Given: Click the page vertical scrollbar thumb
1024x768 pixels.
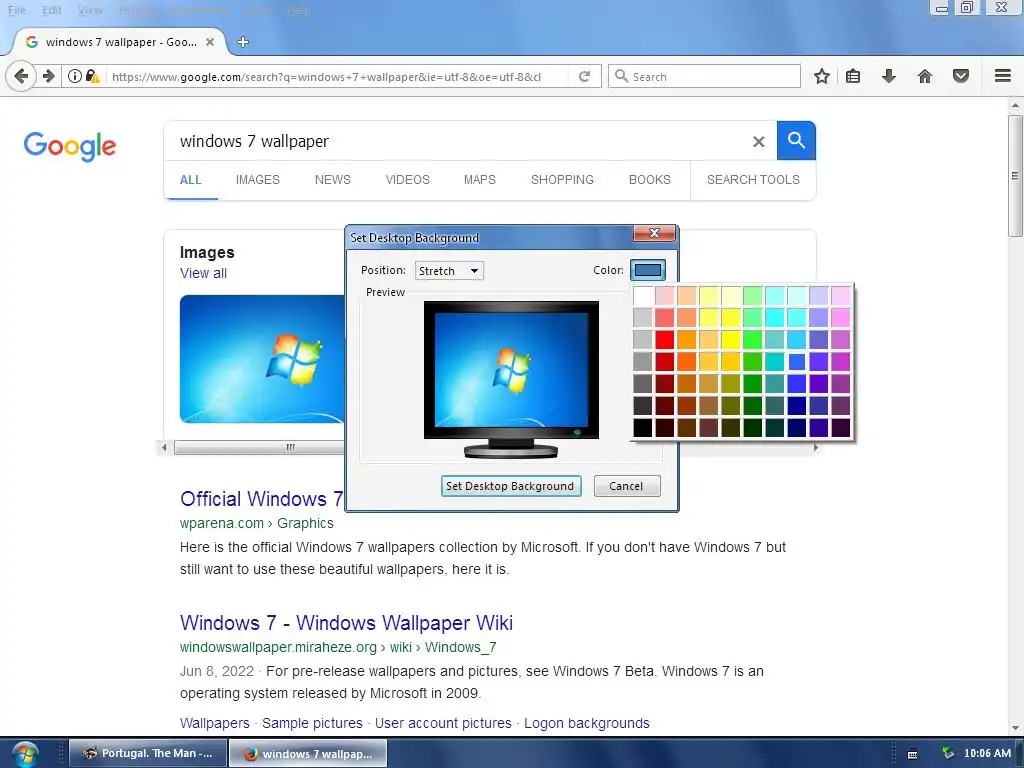Looking at the screenshot, I should (1015, 176).
